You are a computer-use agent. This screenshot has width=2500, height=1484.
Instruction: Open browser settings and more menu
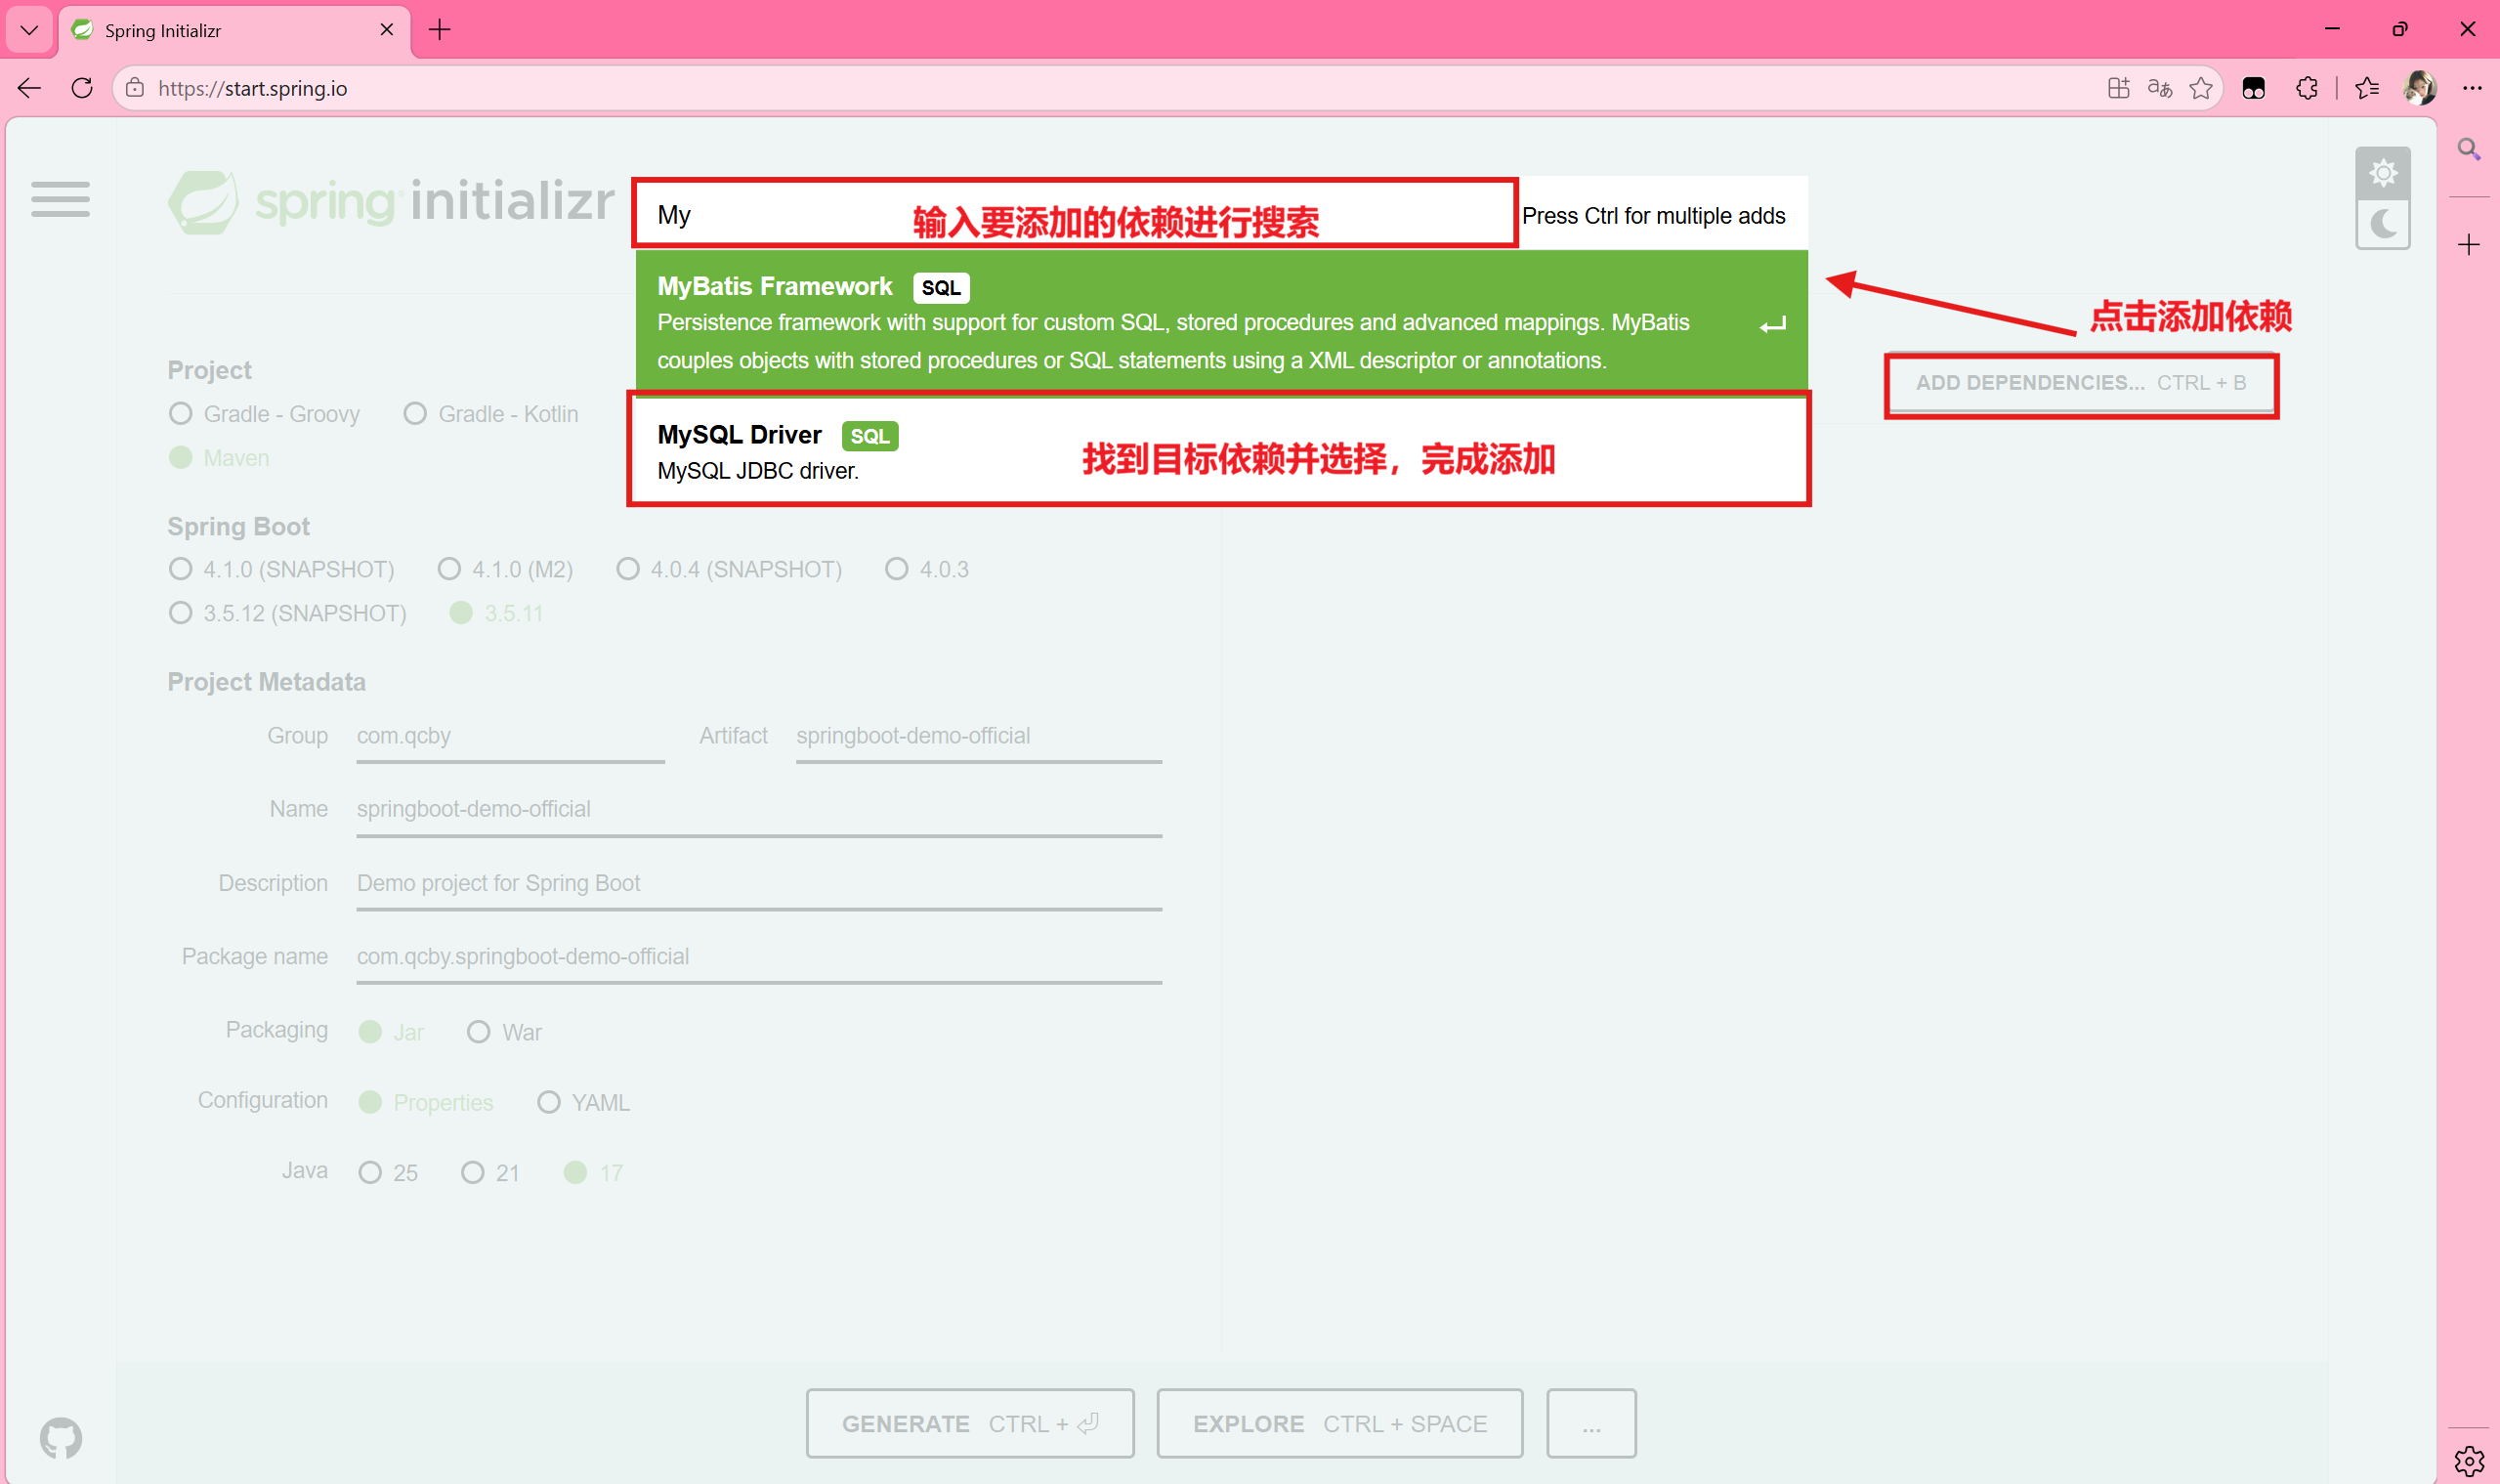click(x=2472, y=88)
